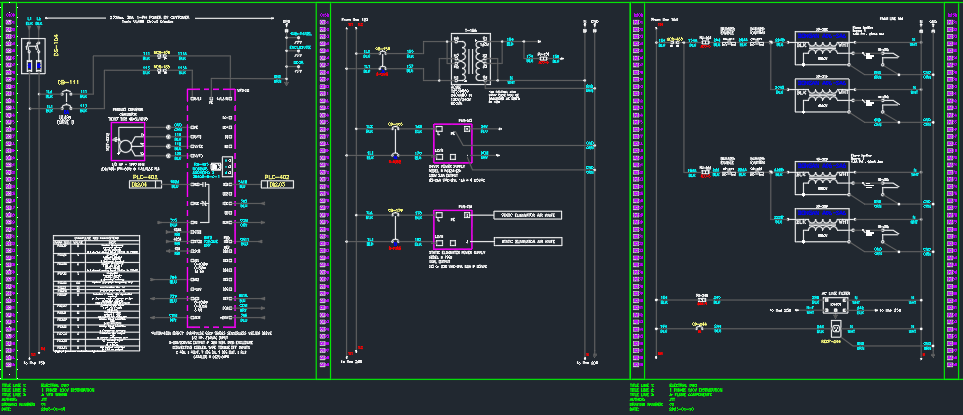Click the DOOR ground label
The height and width of the screenshot is (415, 963).
point(298,61)
